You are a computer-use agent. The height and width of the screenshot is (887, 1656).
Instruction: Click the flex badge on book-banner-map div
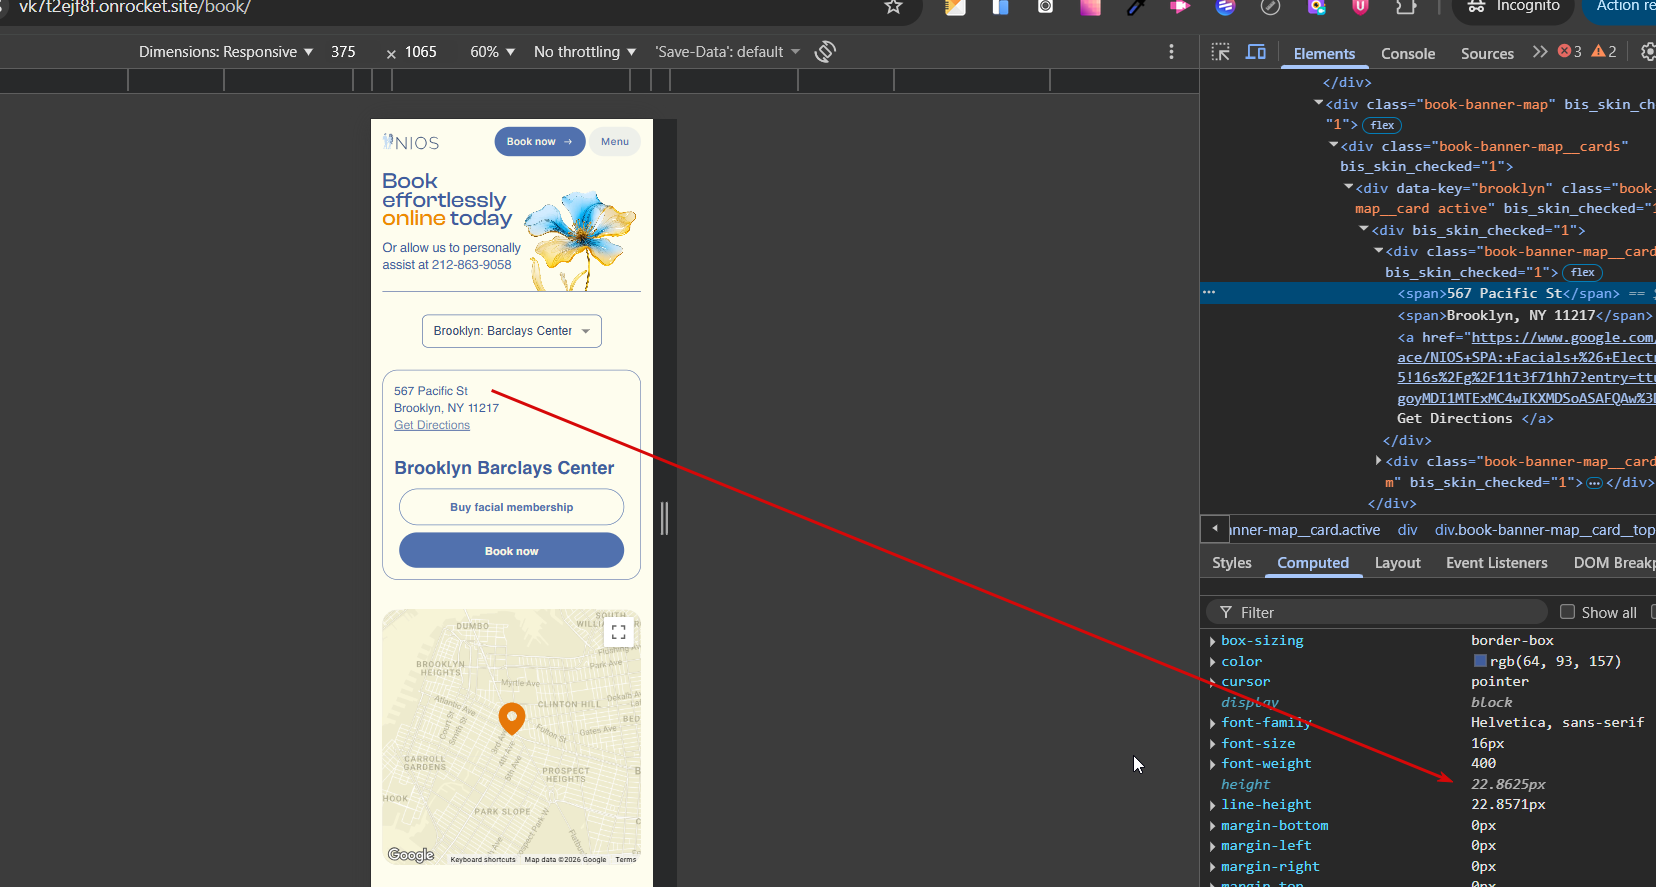pyautogui.click(x=1383, y=125)
